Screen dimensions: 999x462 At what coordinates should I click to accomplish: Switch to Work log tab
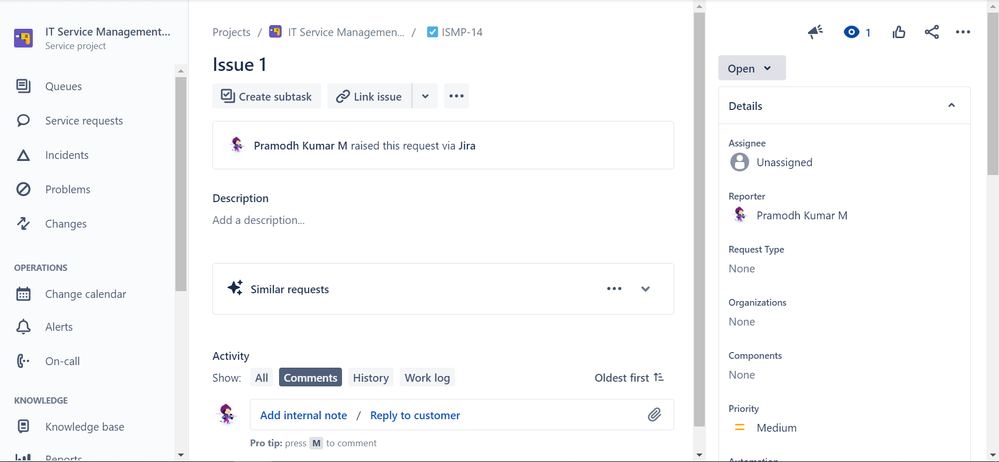click(x=427, y=378)
